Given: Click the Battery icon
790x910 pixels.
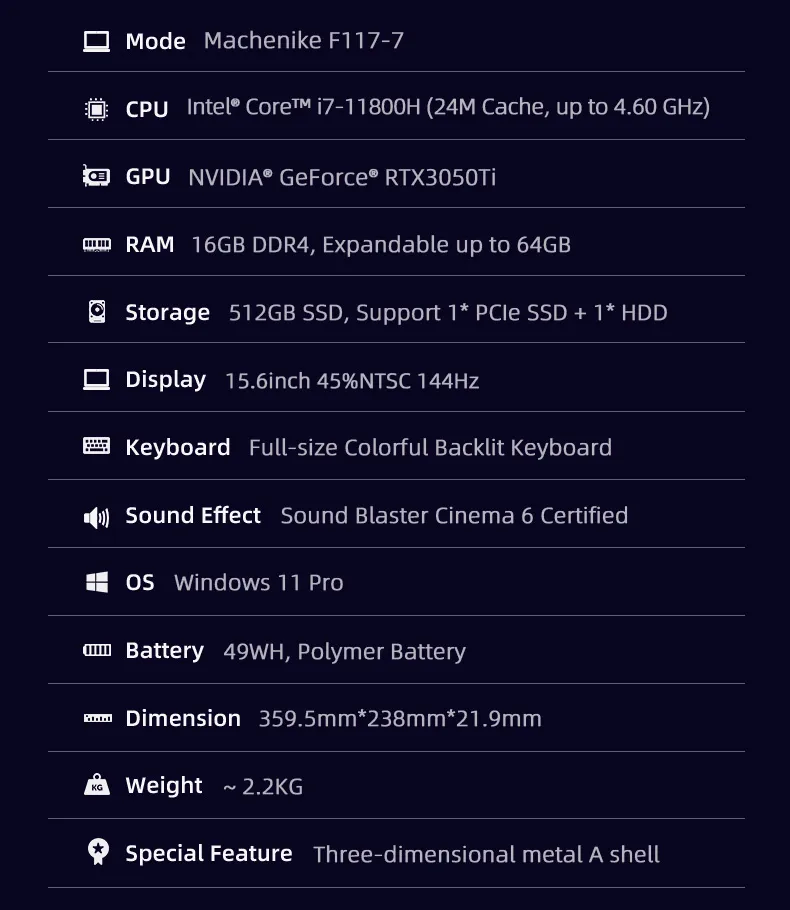Looking at the screenshot, I should tap(96, 650).
